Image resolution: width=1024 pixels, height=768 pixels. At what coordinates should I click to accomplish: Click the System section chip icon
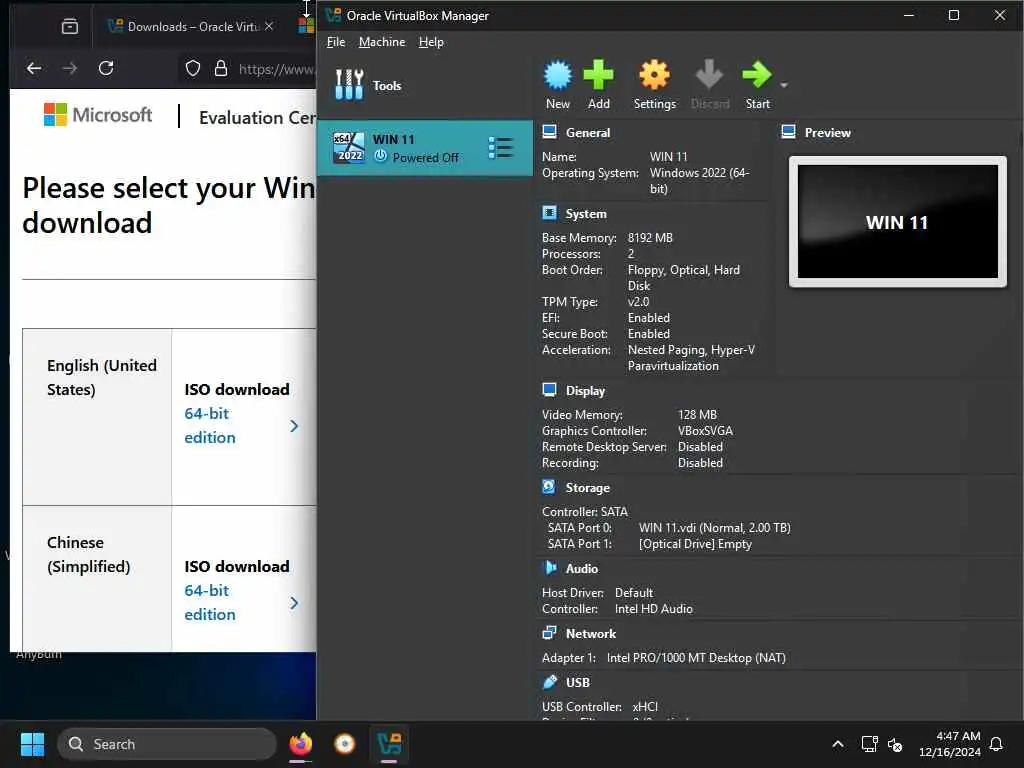[550, 214]
